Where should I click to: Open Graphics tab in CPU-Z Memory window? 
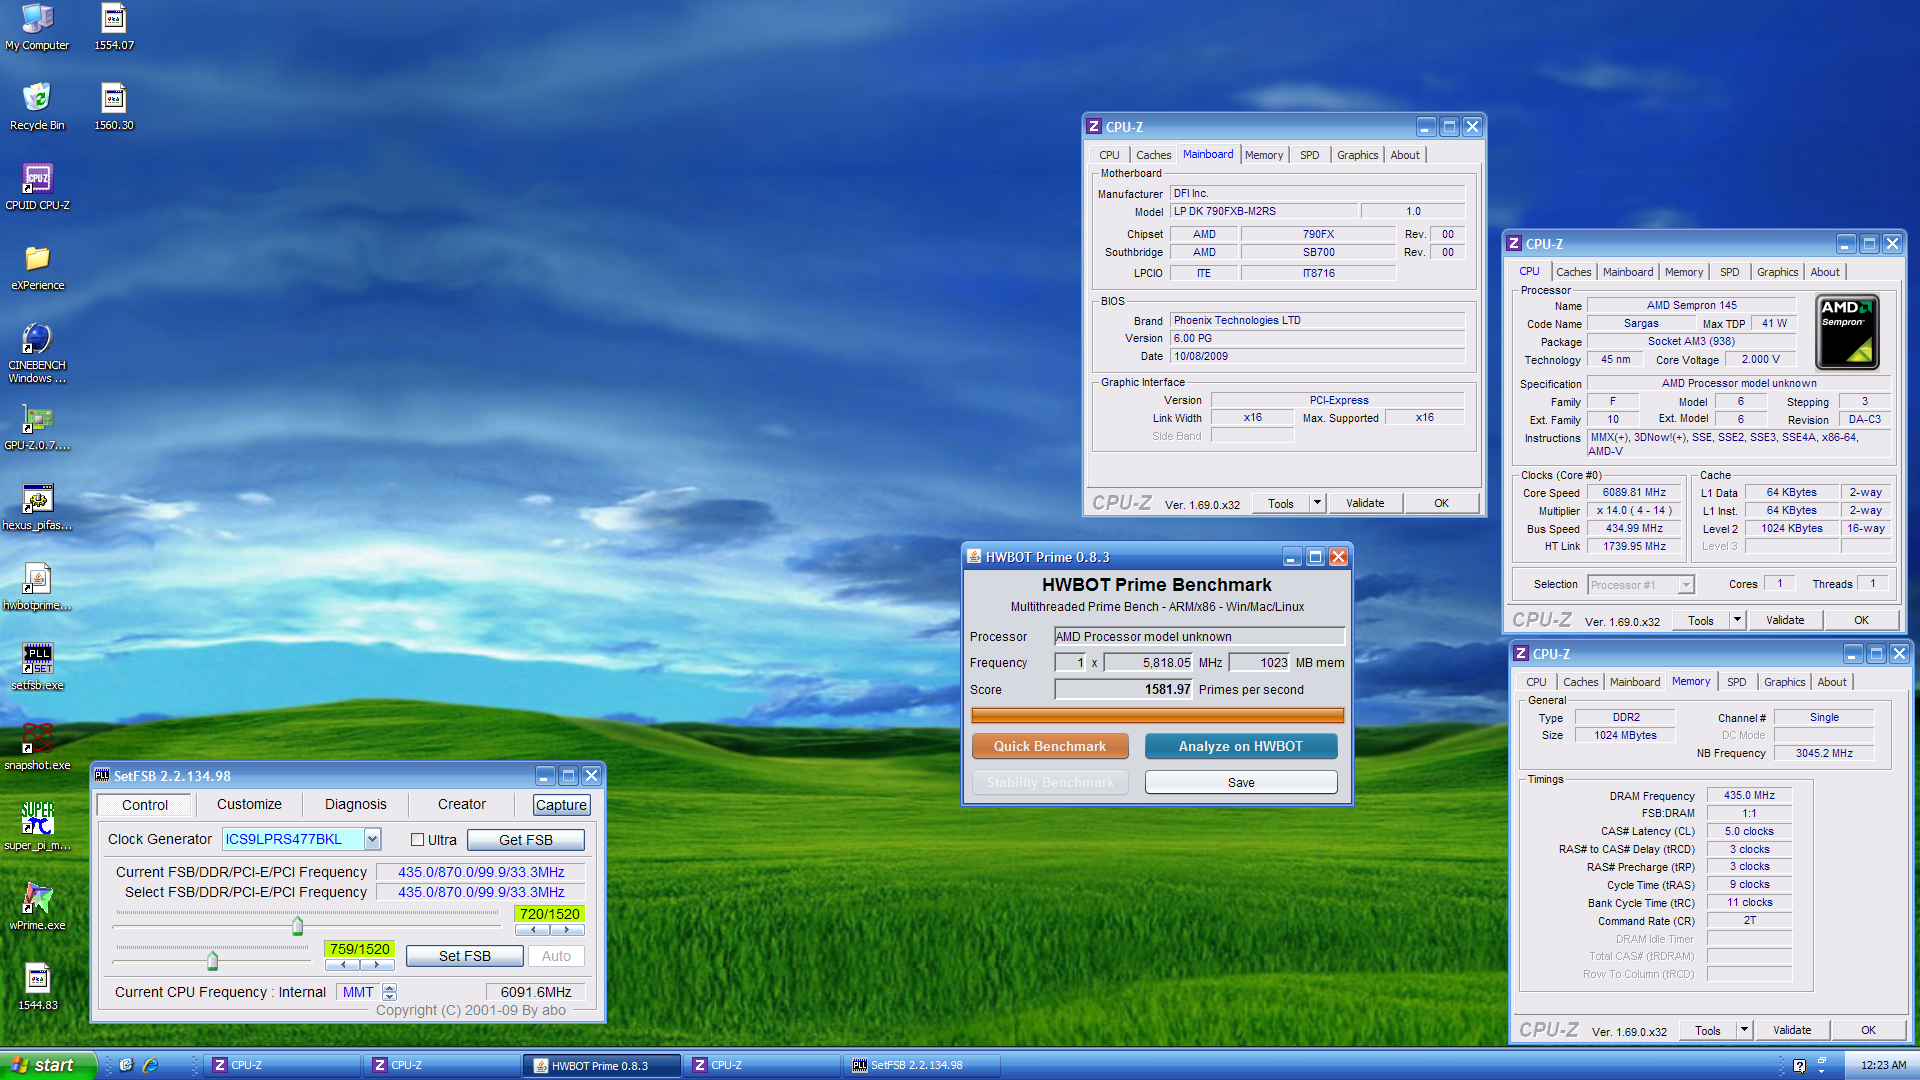pos(1784,682)
